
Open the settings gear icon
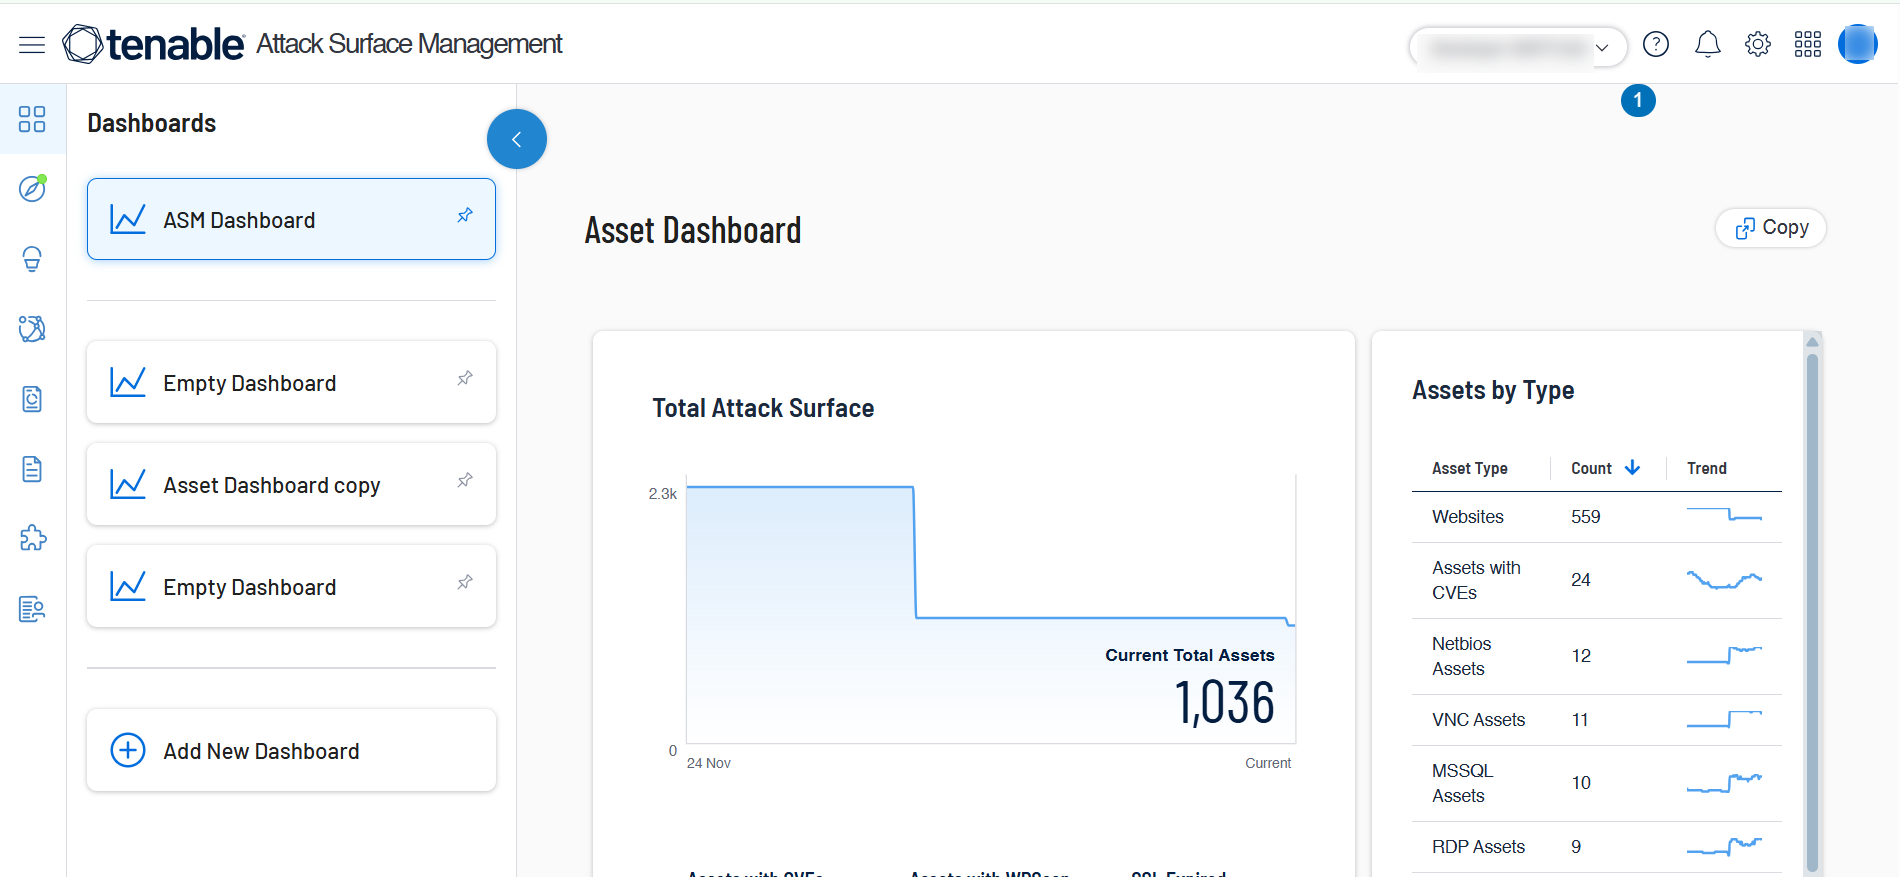point(1757,45)
